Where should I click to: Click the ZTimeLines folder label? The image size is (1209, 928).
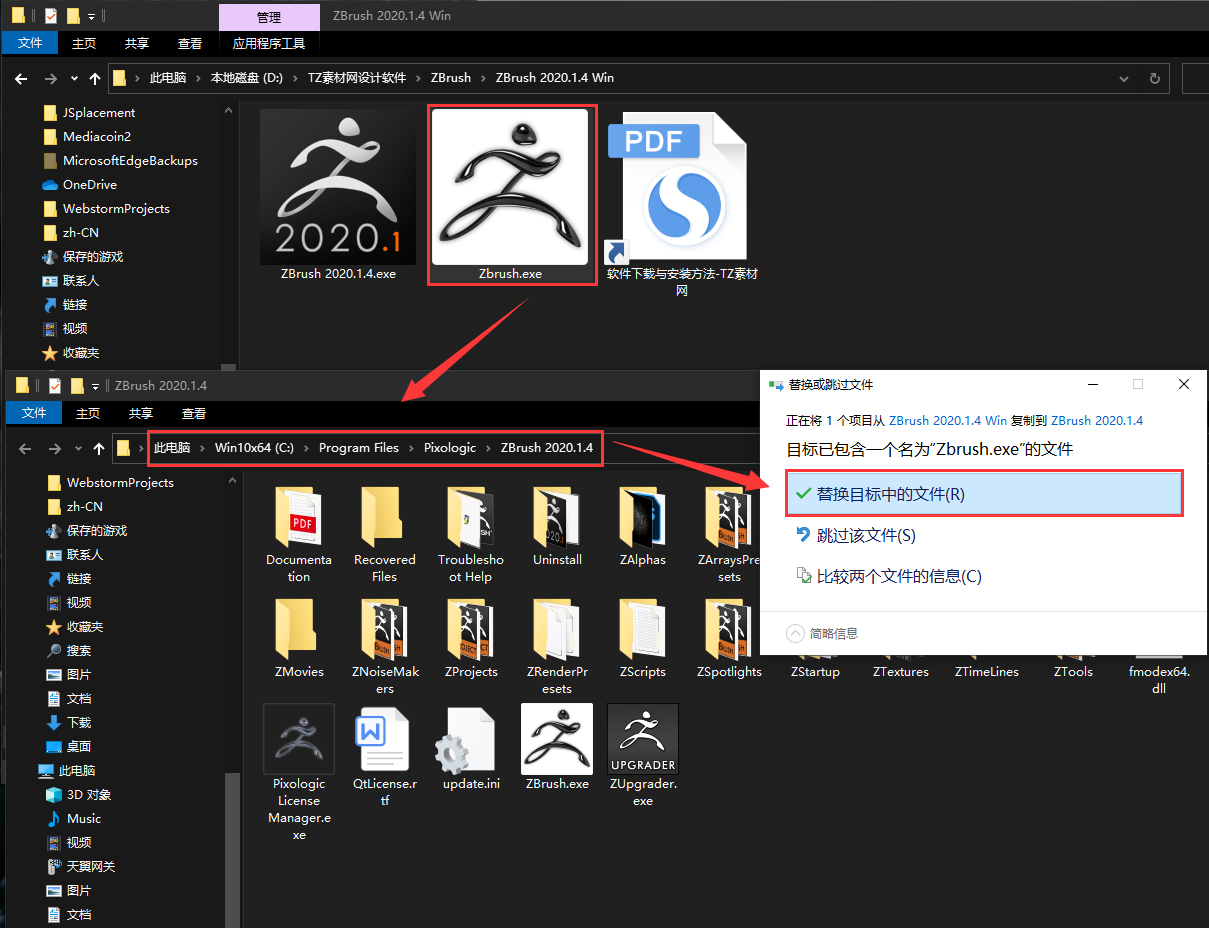(987, 672)
